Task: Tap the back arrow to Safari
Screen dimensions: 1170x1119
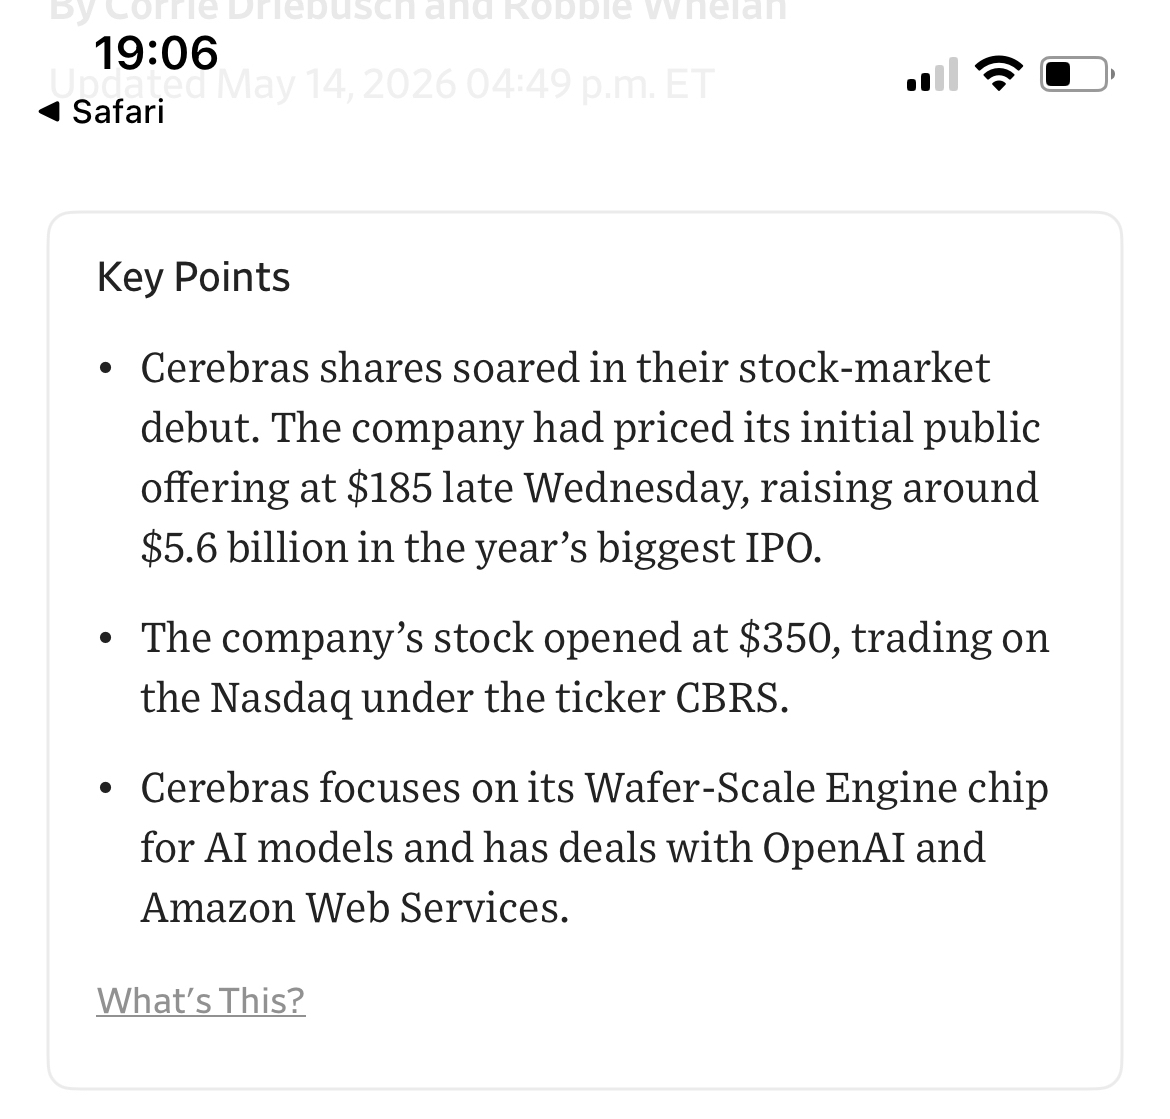Action: coord(49,112)
